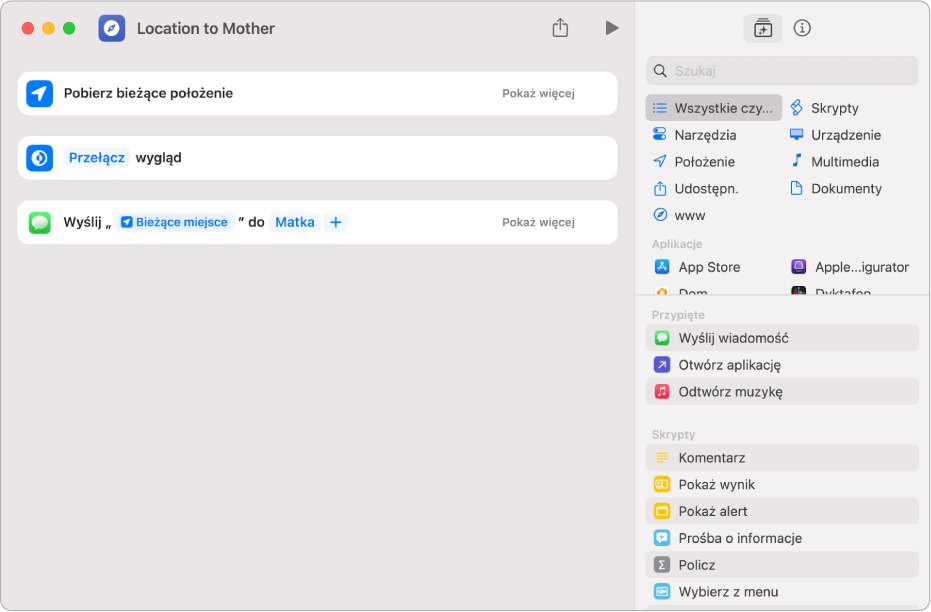Click the search field Szukaj

click(x=782, y=71)
